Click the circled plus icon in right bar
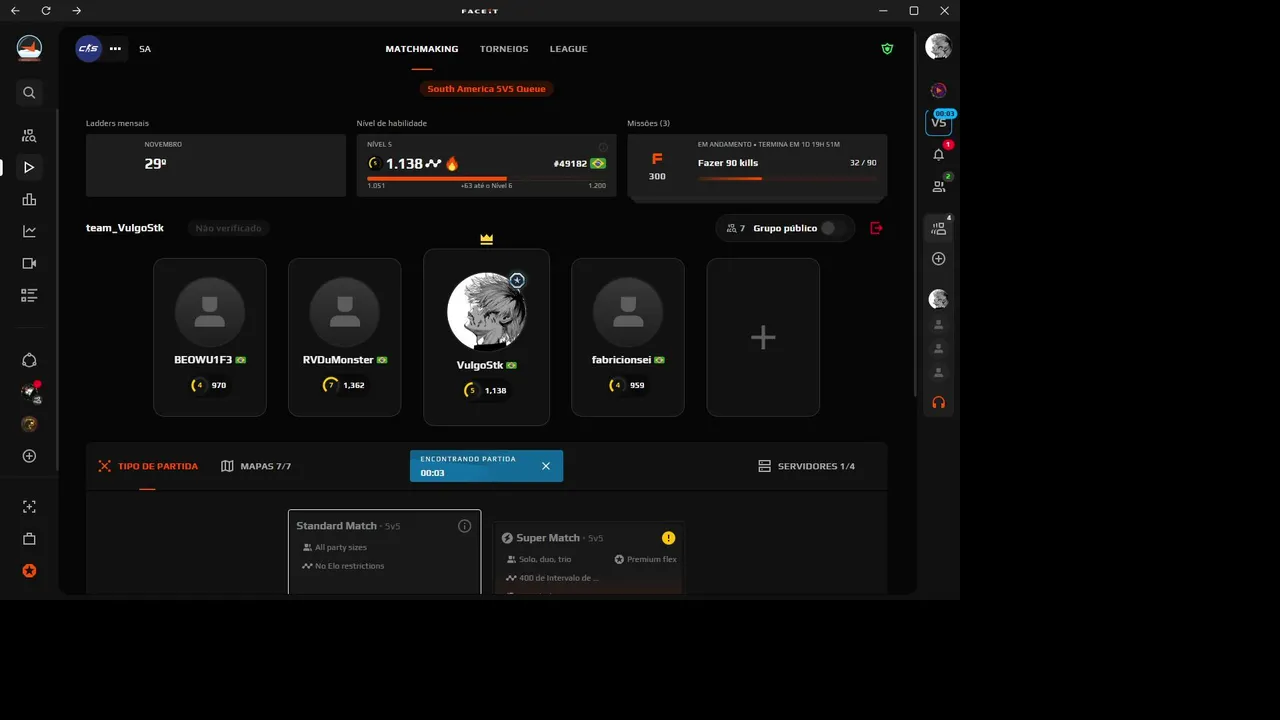 [938, 259]
